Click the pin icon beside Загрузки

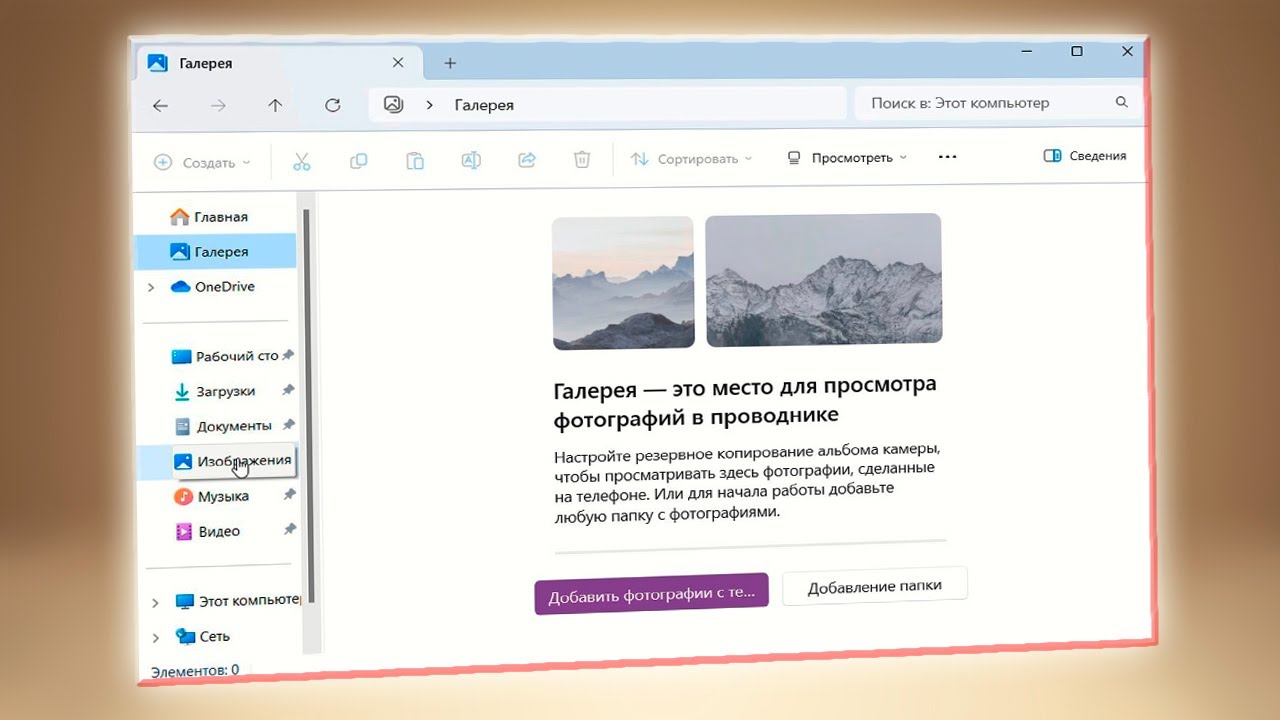point(288,390)
